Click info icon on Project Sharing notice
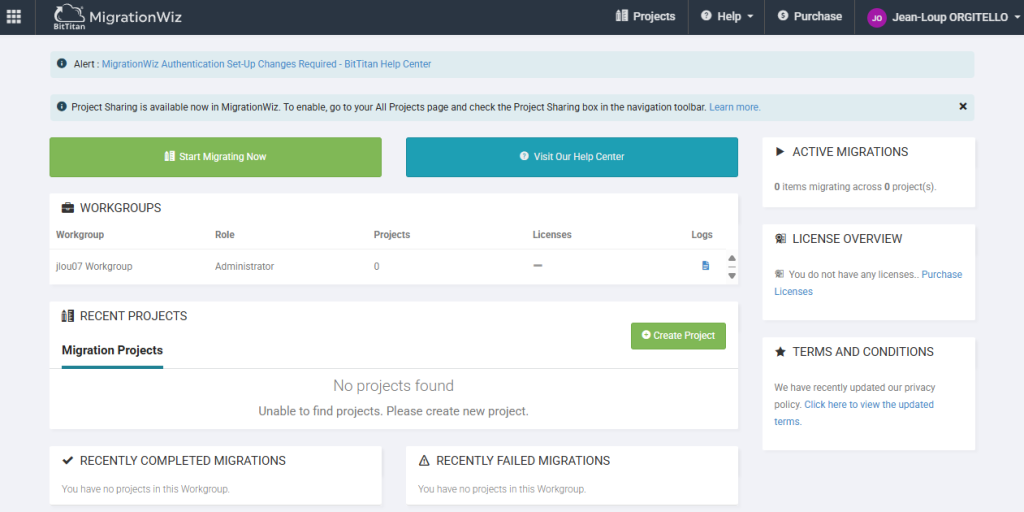 point(62,106)
